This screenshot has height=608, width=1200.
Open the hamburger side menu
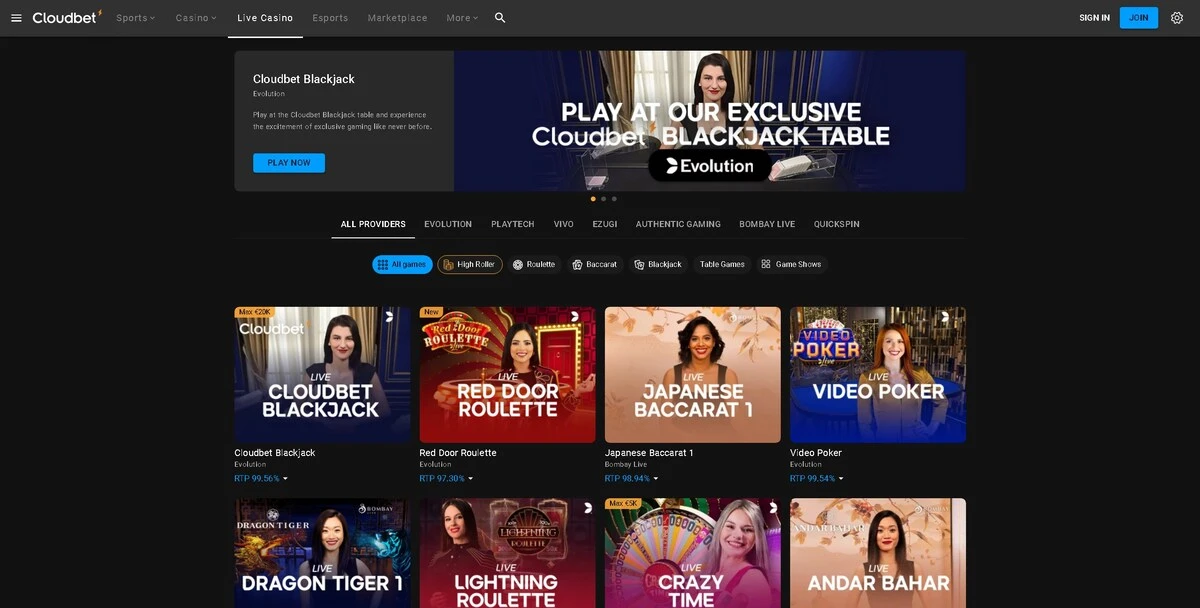16,18
